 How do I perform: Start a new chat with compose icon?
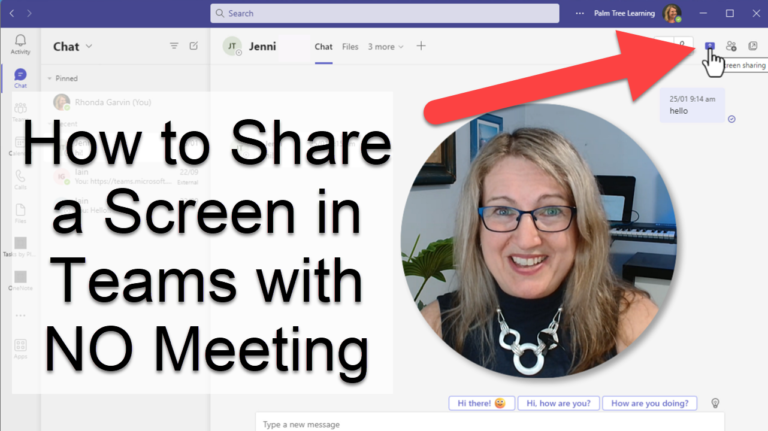(x=193, y=46)
